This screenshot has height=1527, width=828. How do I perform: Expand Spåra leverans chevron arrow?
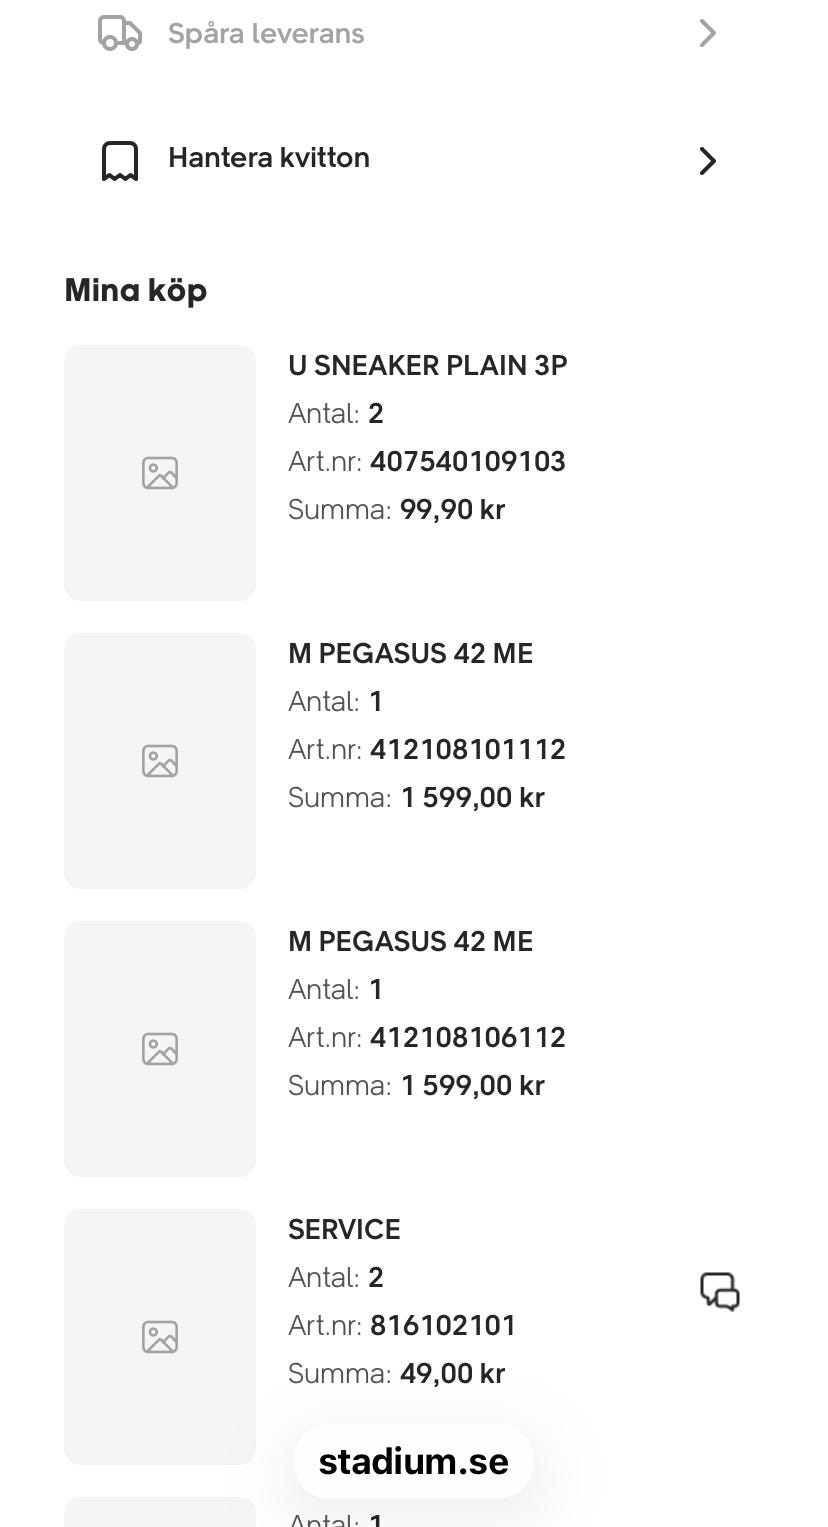(x=707, y=33)
